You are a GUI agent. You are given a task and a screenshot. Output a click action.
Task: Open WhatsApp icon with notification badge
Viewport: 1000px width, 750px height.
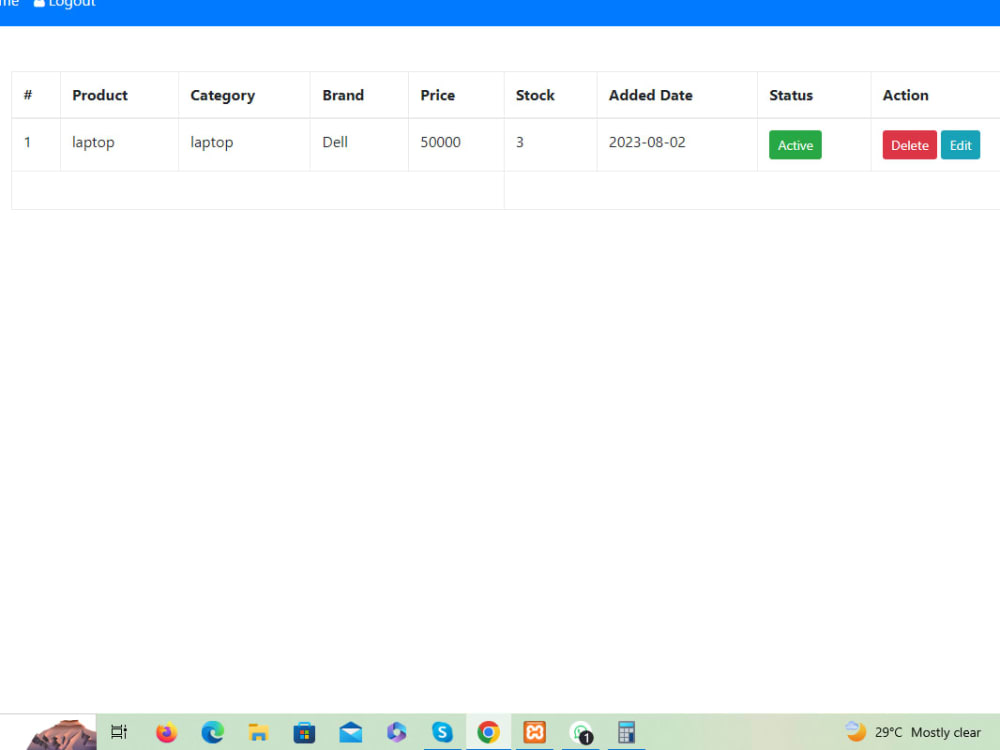click(x=580, y=732)
